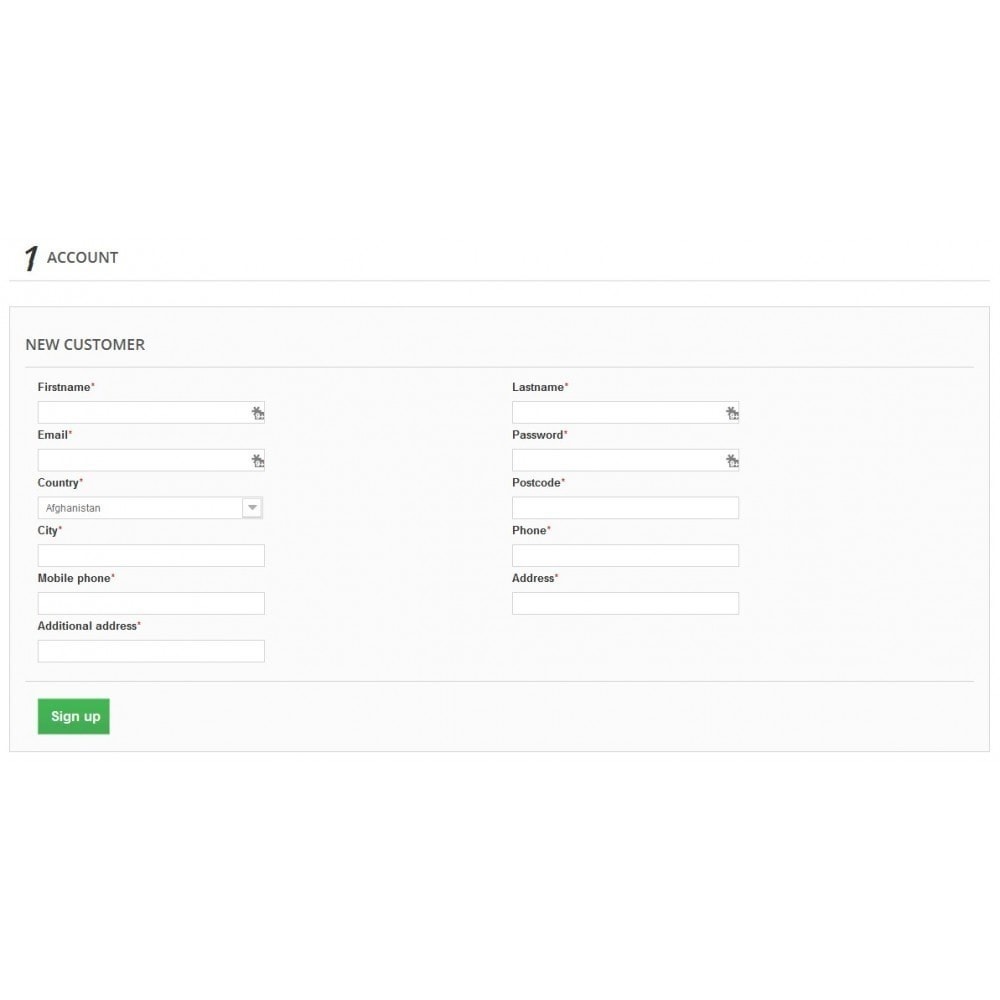Screen dimensions: 1000x1000
Task: Click the autofill icon in Lastname field
Action: 732,413
